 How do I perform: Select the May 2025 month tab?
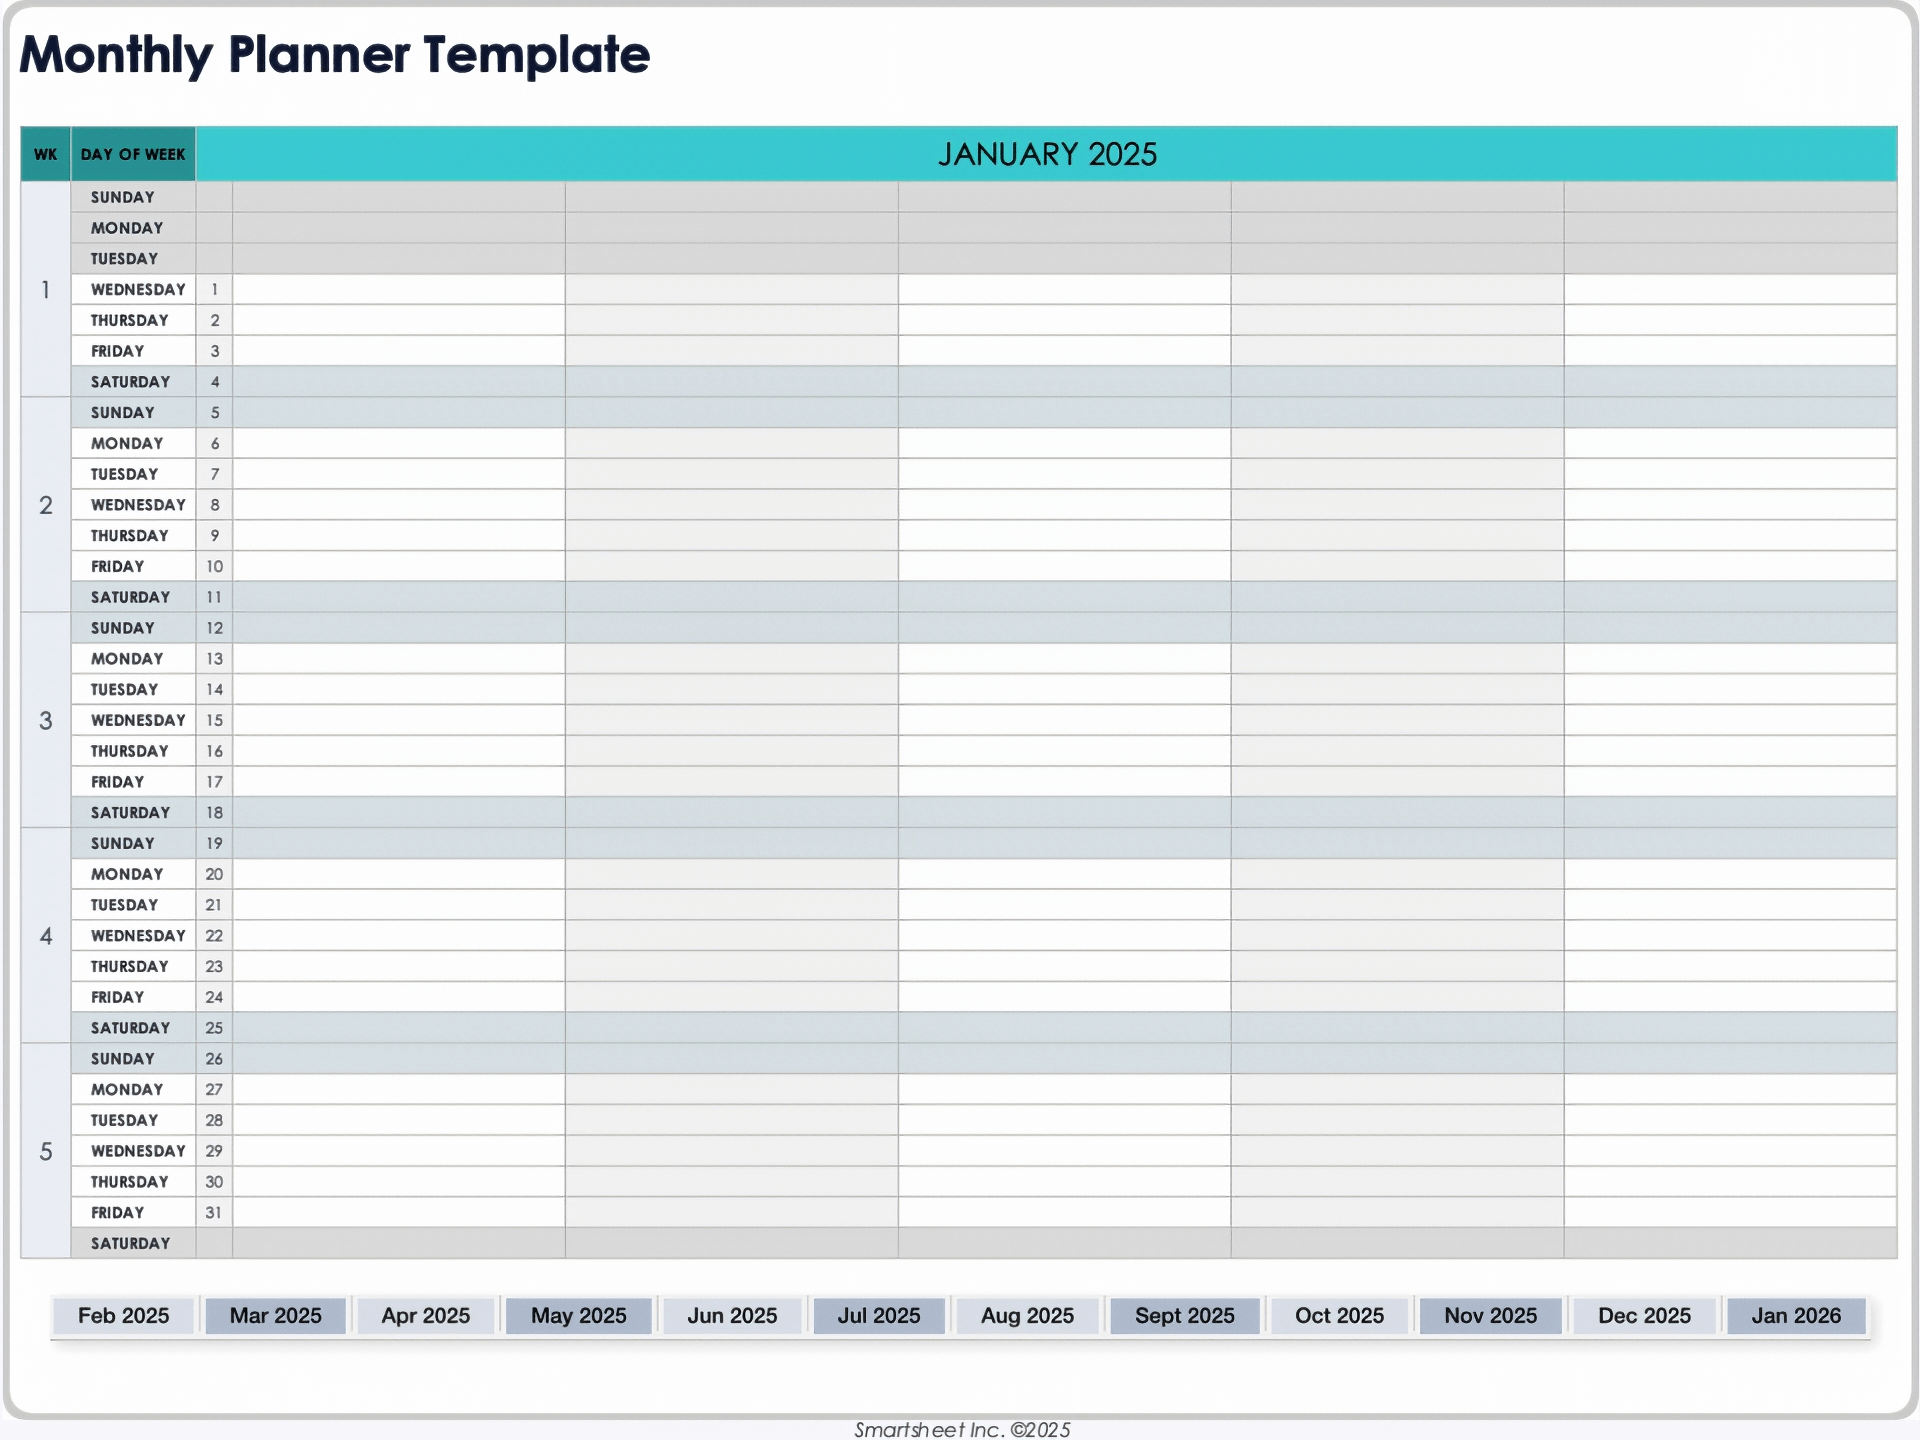coord(578,1315)
